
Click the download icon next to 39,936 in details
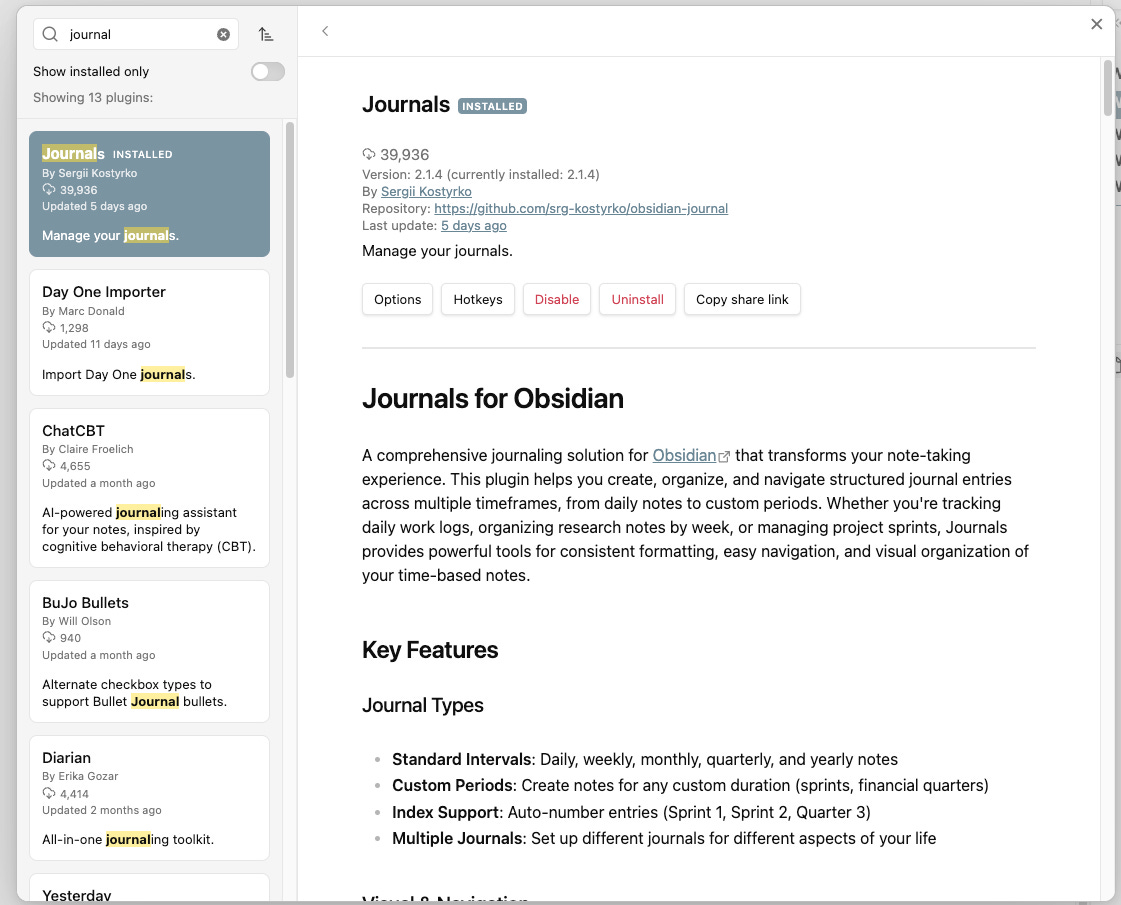click(x=369, y=154)
